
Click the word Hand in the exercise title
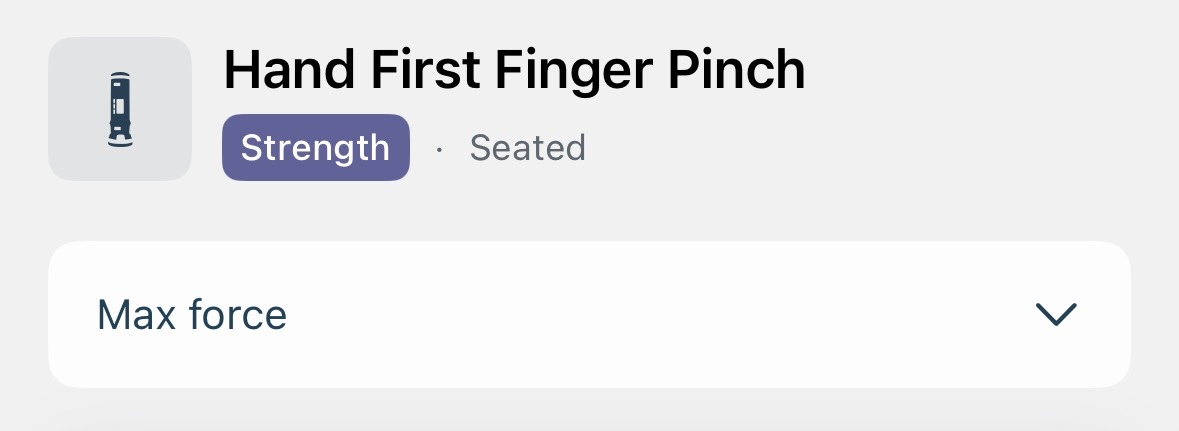pyautogui.click(x=289, y=69)
